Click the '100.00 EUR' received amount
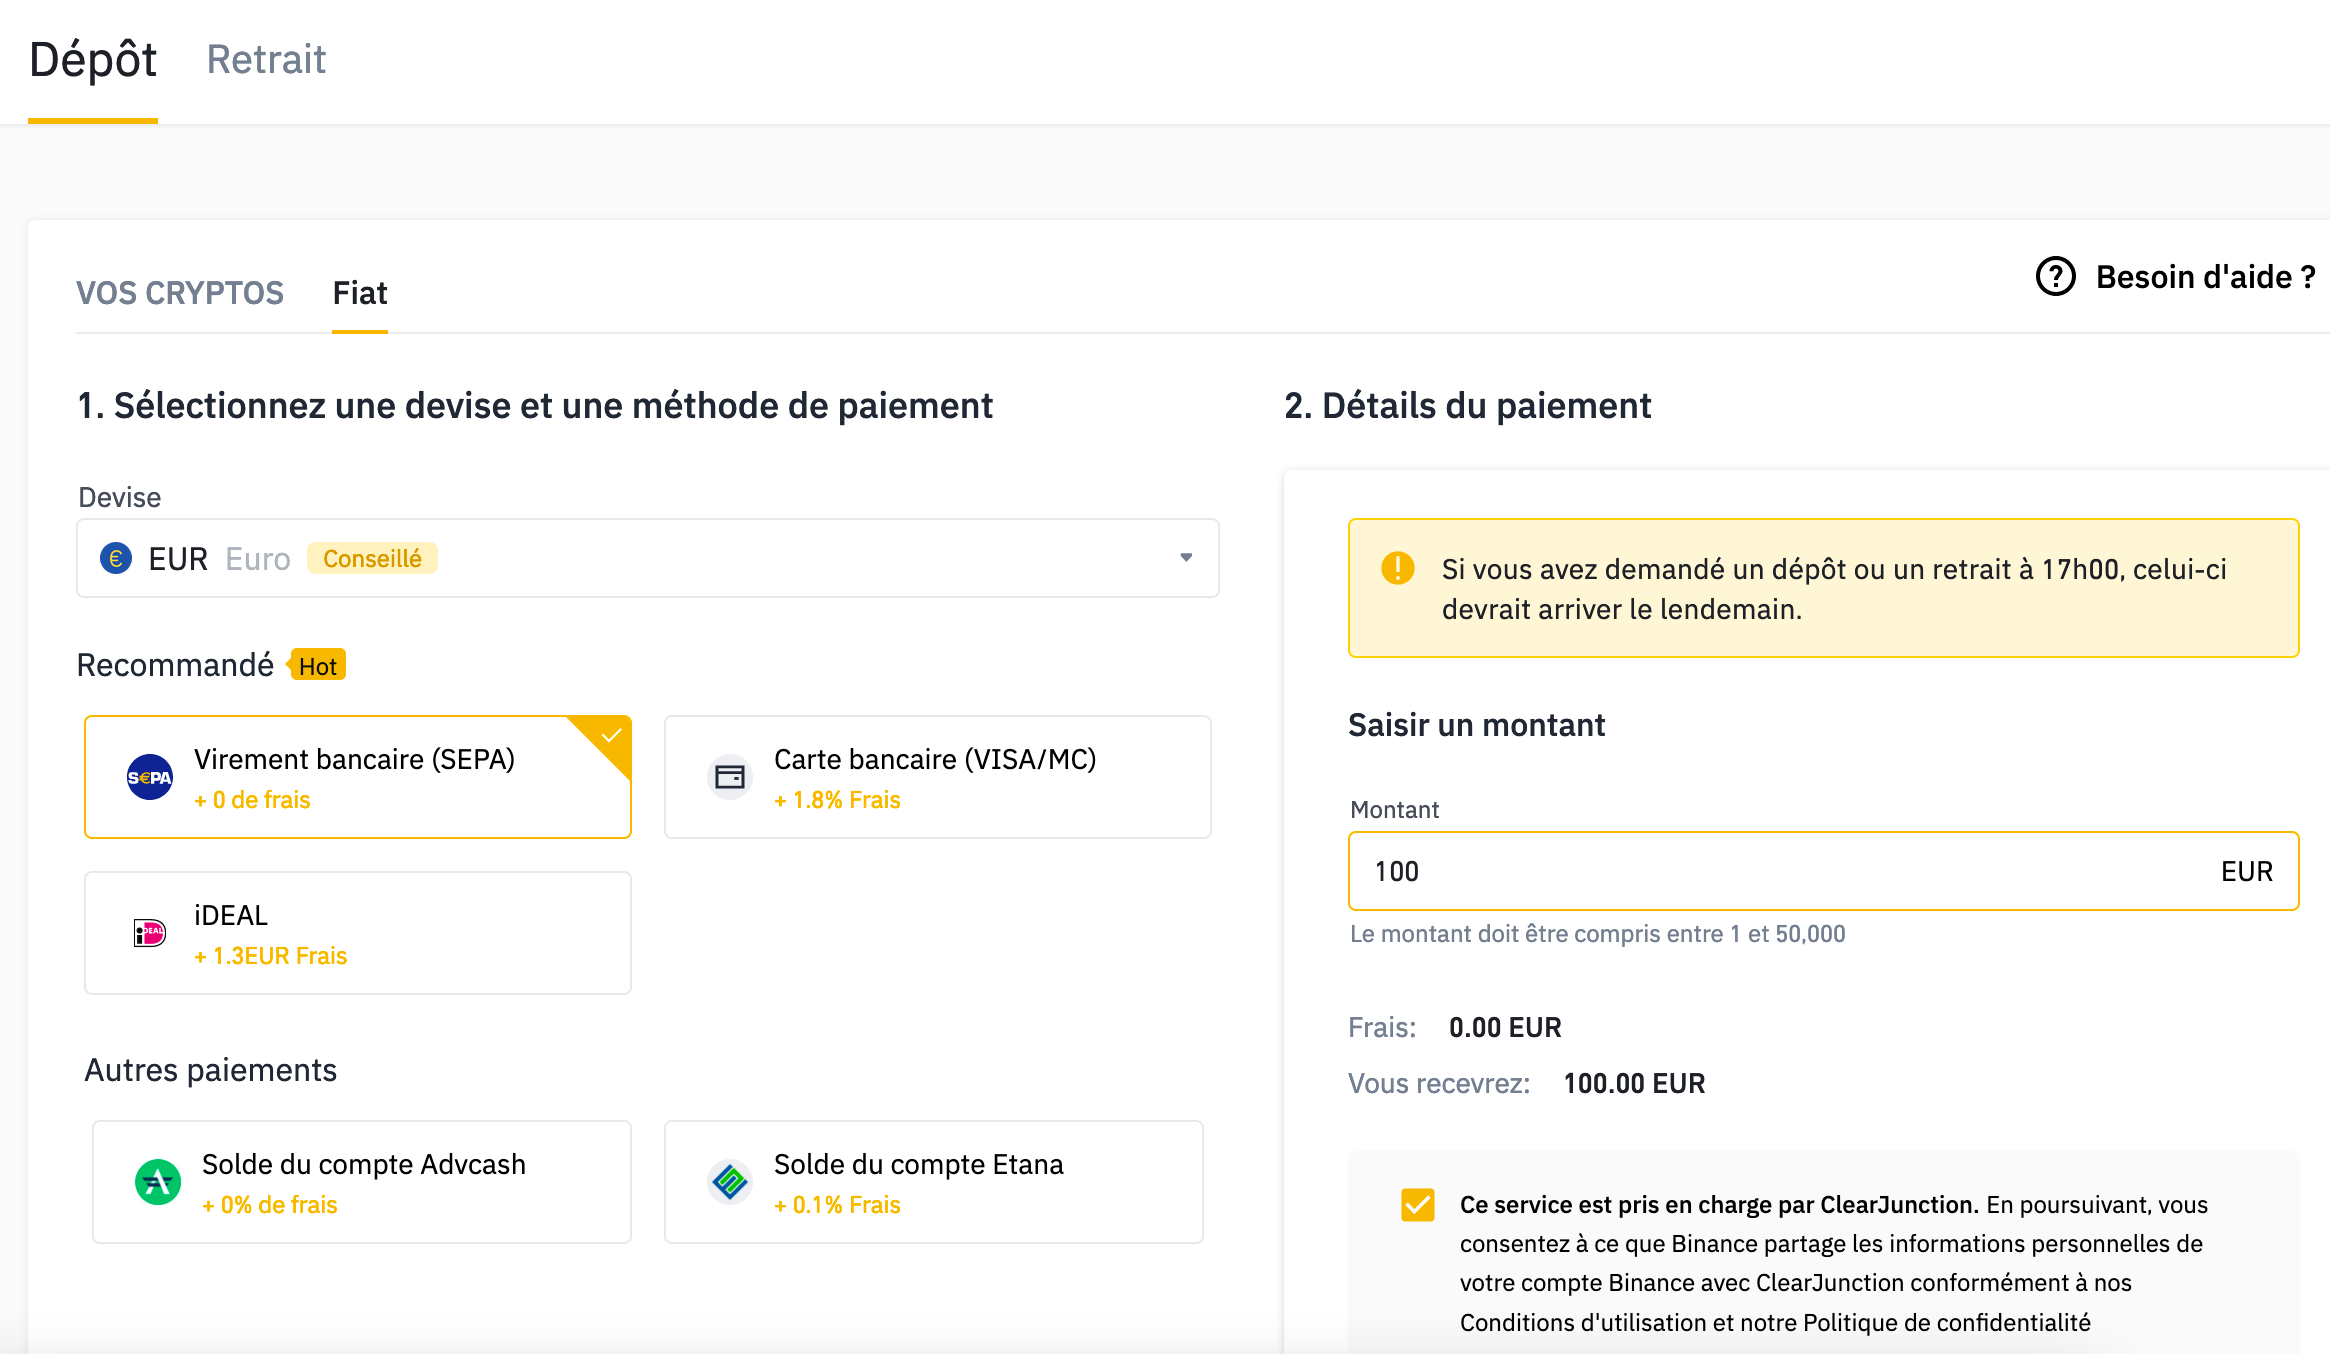 (x=1634, y=1084)
